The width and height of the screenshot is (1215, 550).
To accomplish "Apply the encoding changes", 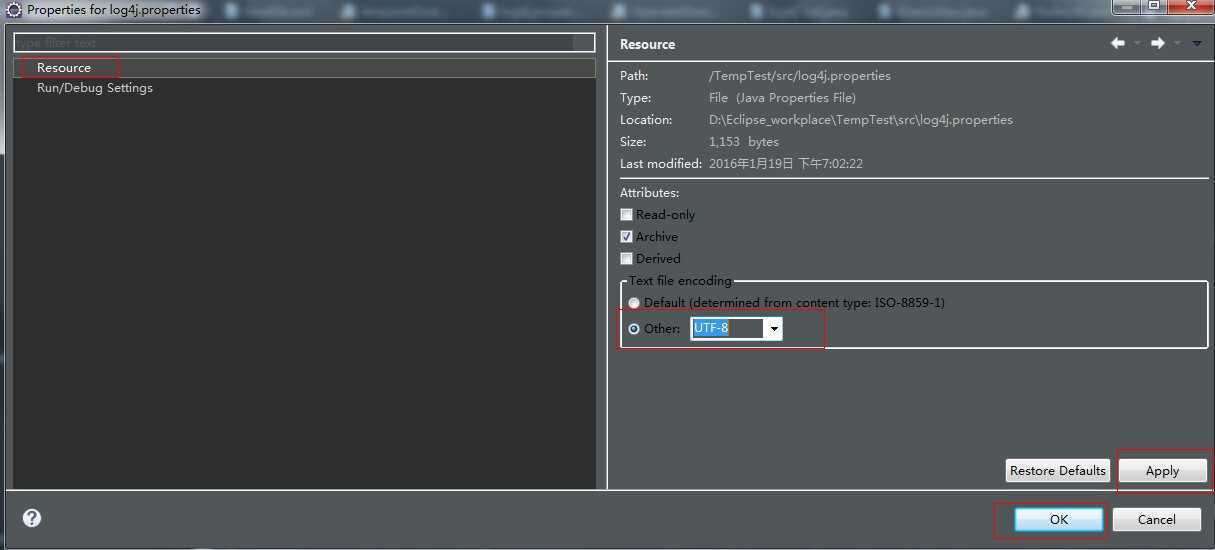I will pyautogui.click(x=1162, y=471).
